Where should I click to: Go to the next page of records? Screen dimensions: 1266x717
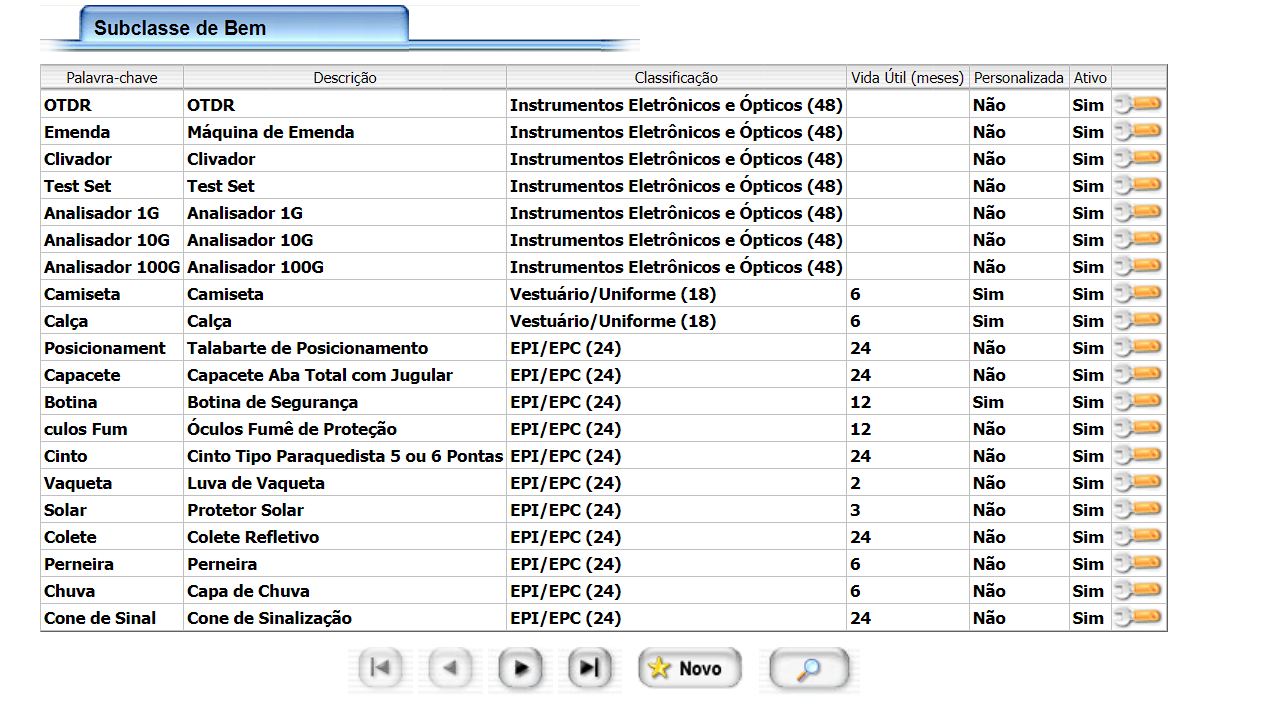[x=520, y=668]
